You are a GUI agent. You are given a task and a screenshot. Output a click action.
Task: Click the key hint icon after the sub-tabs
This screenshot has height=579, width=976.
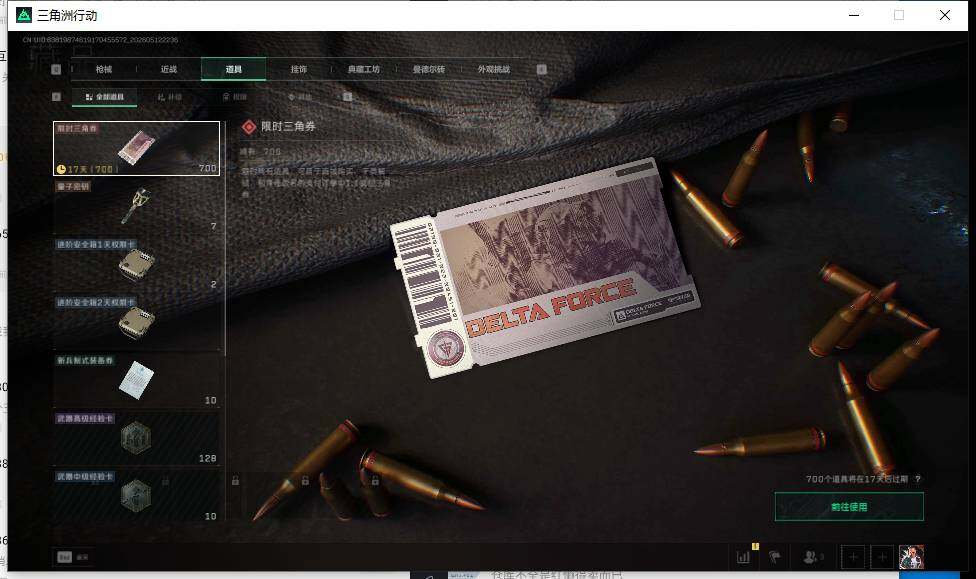(347, 96)
